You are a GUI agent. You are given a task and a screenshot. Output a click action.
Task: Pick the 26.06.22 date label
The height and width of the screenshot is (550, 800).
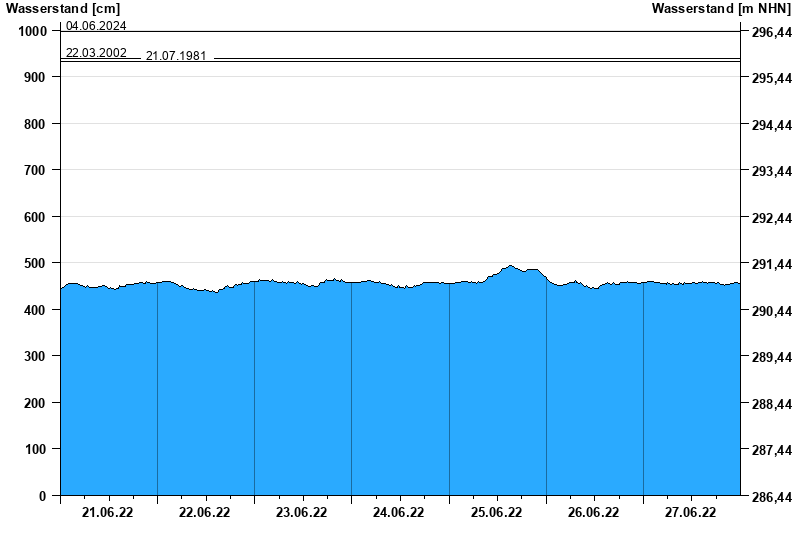click(594, 513)
